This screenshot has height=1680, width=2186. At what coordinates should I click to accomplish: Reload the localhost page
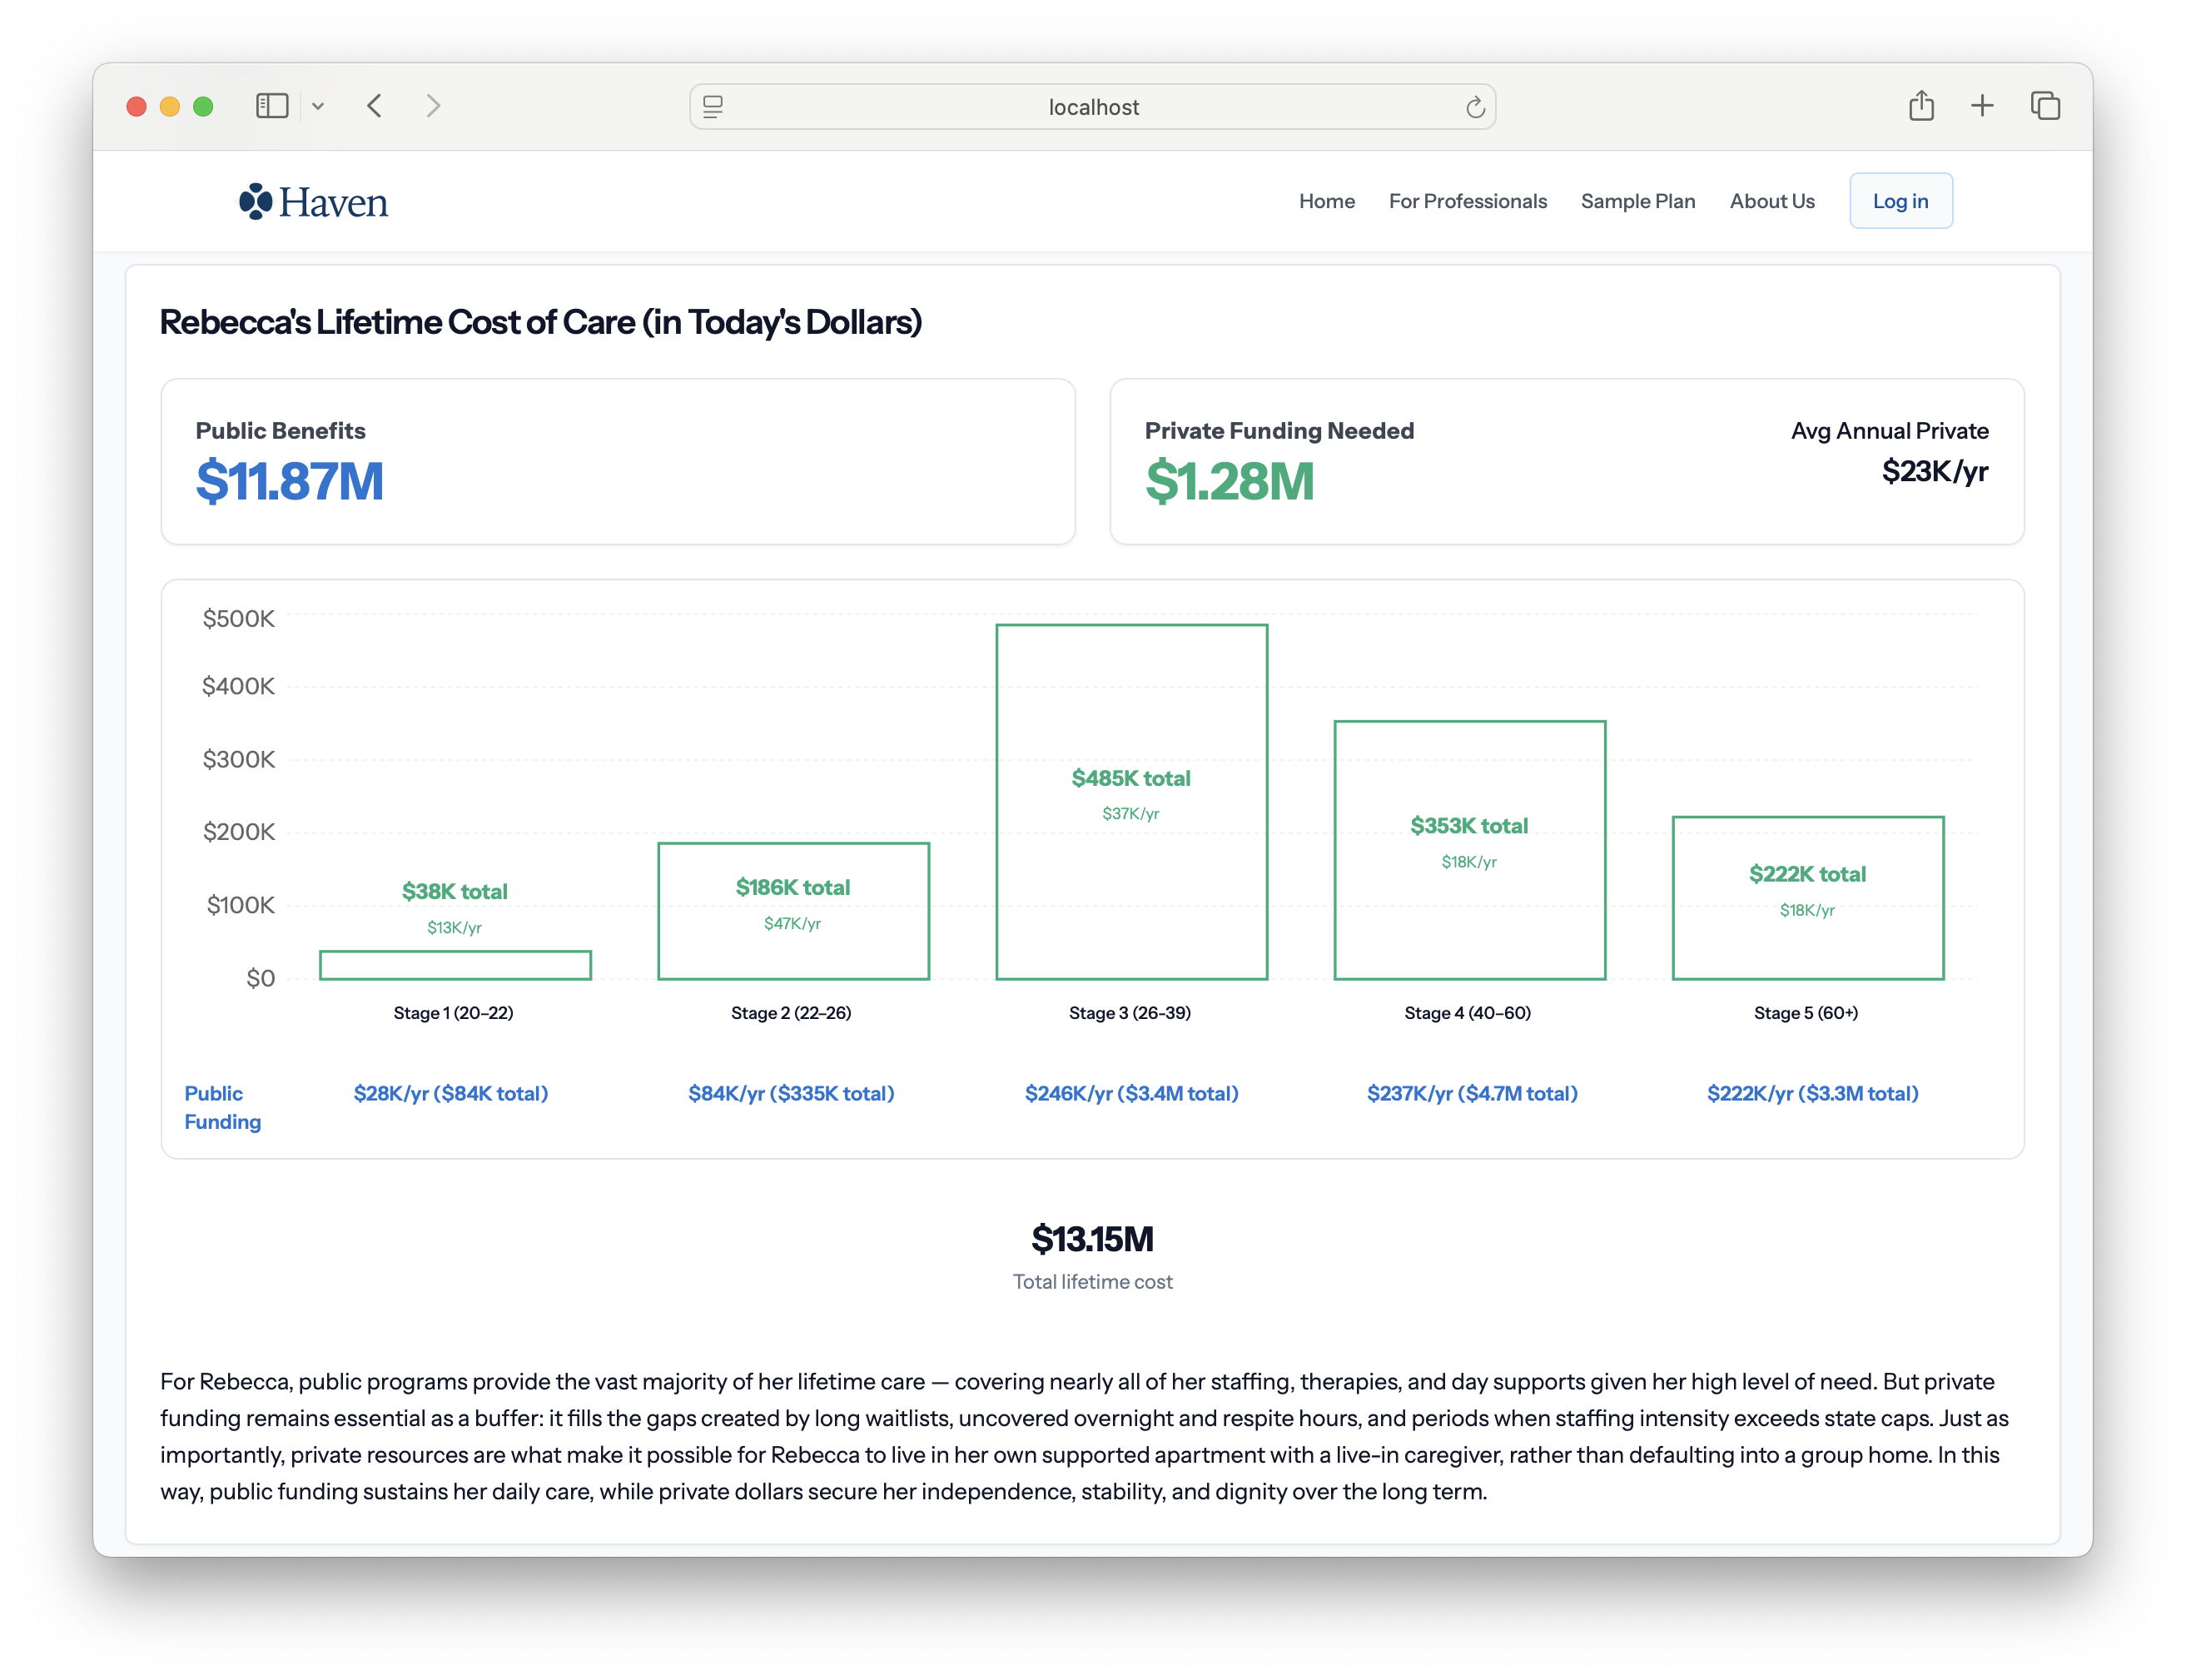tap(1475, 106)
